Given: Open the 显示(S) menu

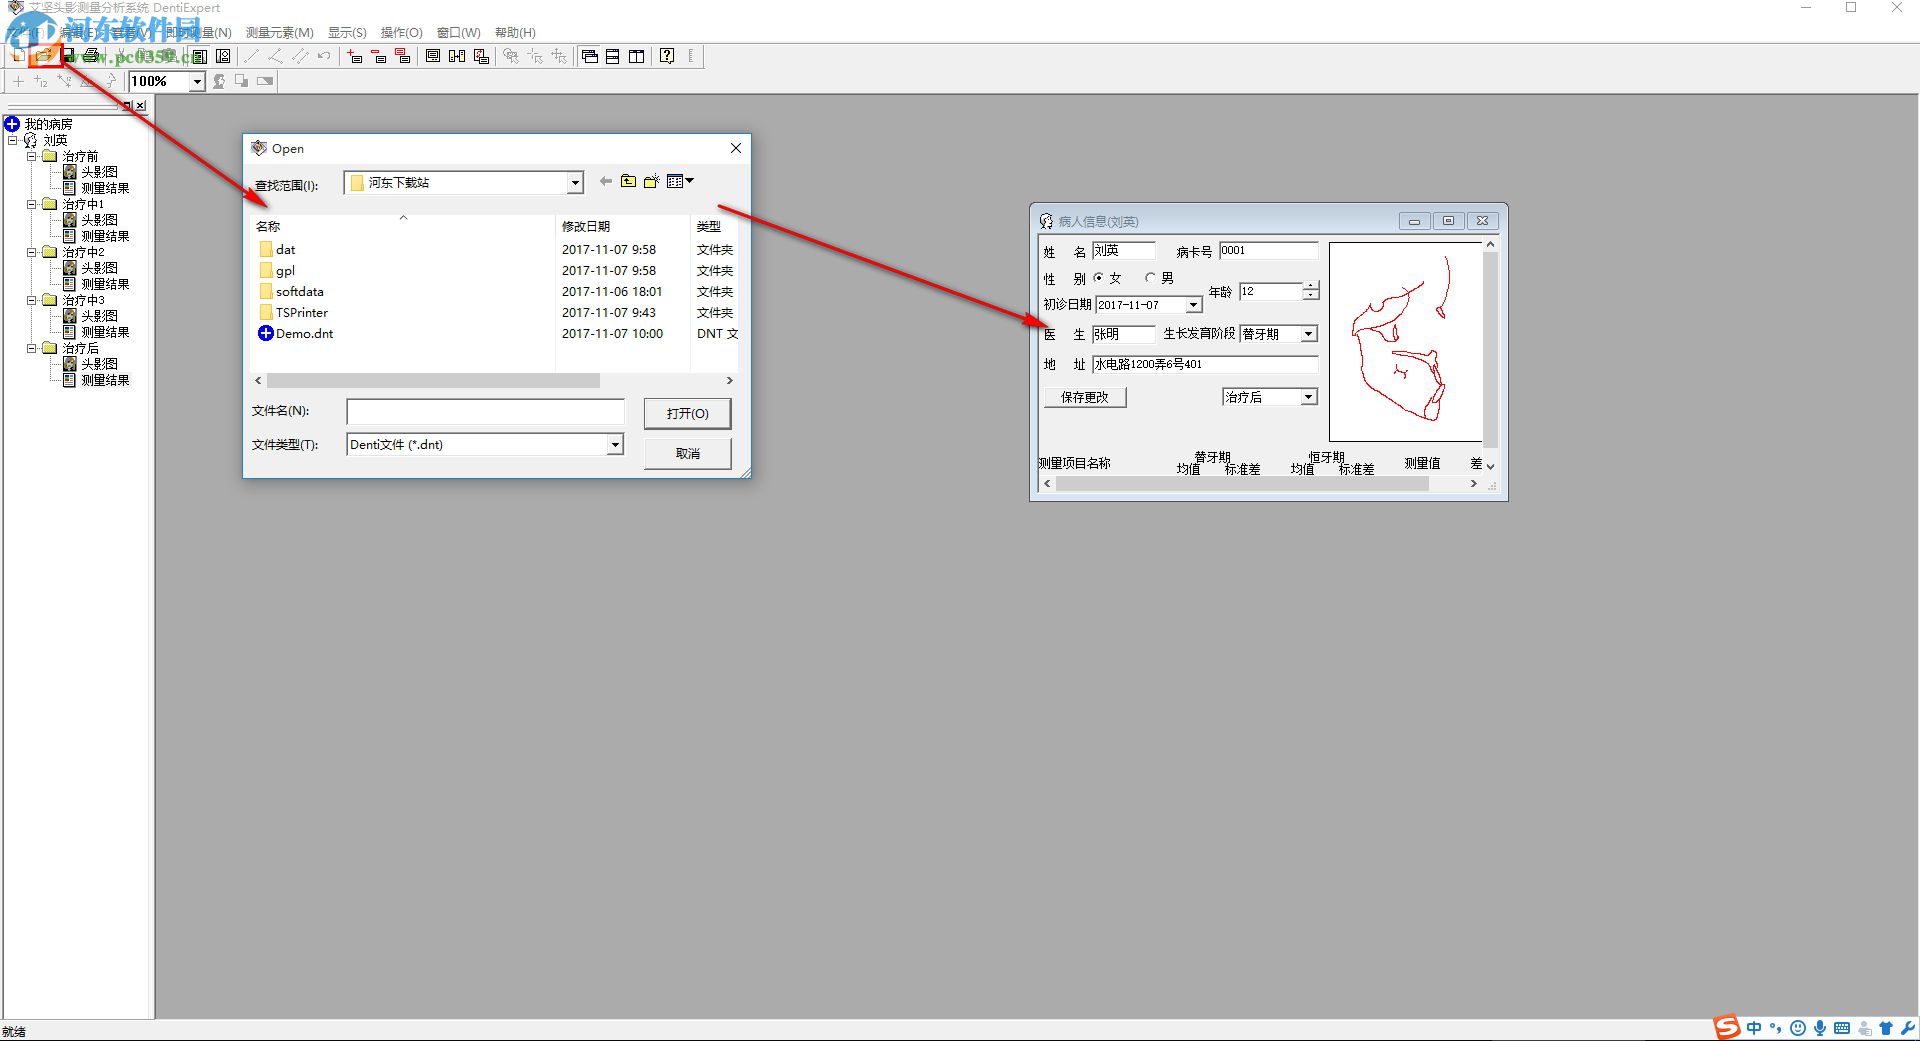Looking at the screenshot, I should point(347,33).
